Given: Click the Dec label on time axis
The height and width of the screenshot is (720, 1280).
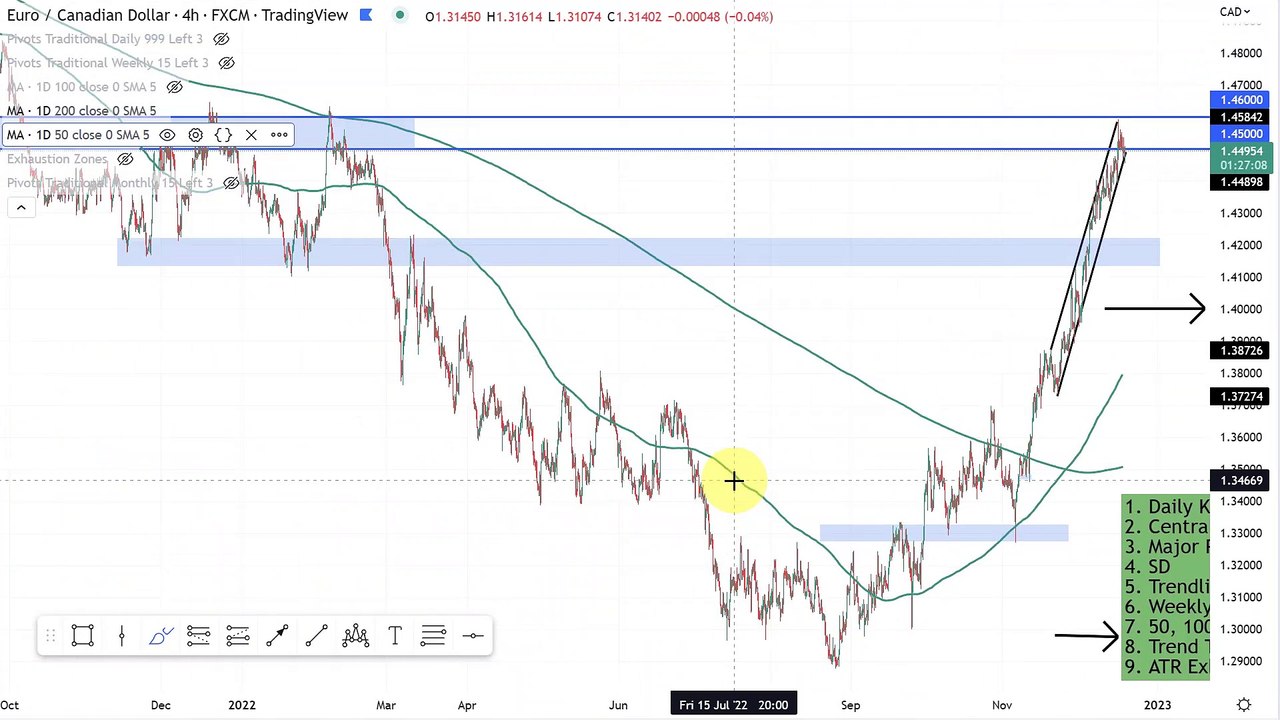Looking at the screenshot, I should [161, 705].
